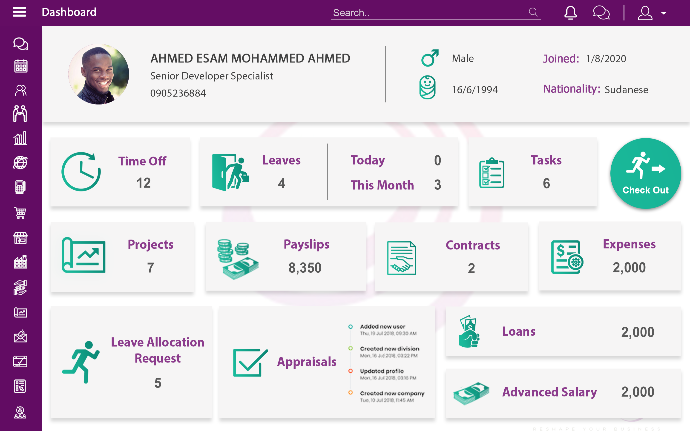Click the employee profile photo
690x431 pixels.
[99, 75]
